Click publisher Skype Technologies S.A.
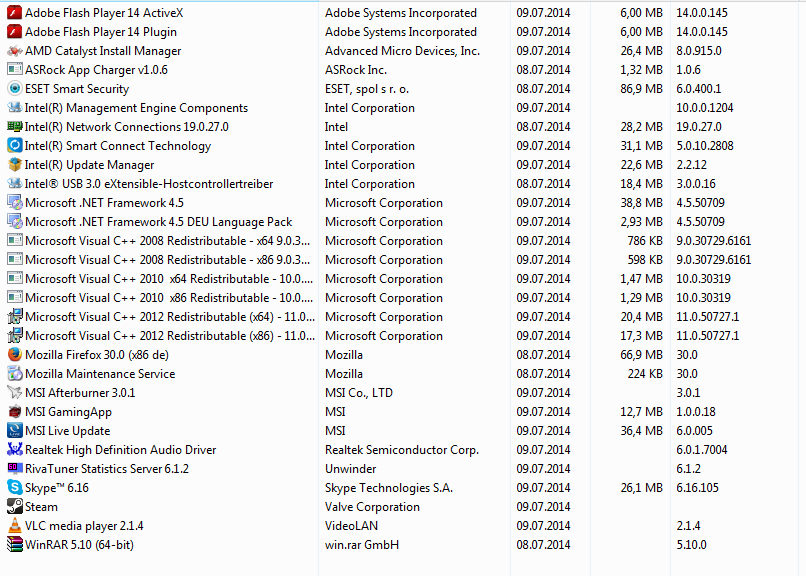This screenshot has width=806, height=576. click(x=389, y=488)
